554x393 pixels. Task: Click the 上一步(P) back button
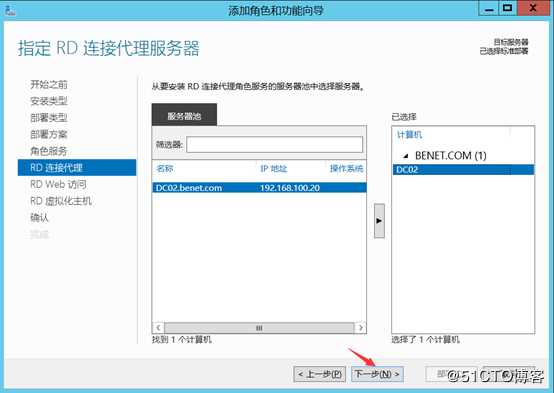click(319, 374)
